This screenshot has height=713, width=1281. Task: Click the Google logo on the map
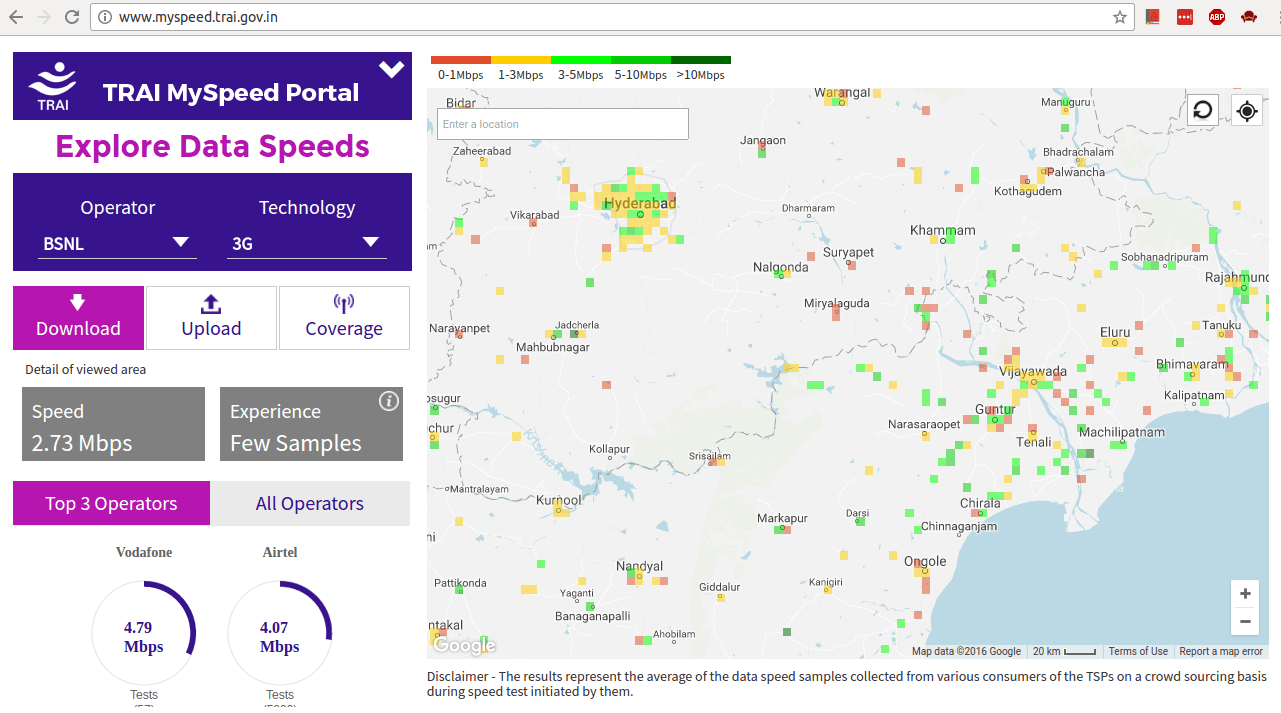(465, 645)
